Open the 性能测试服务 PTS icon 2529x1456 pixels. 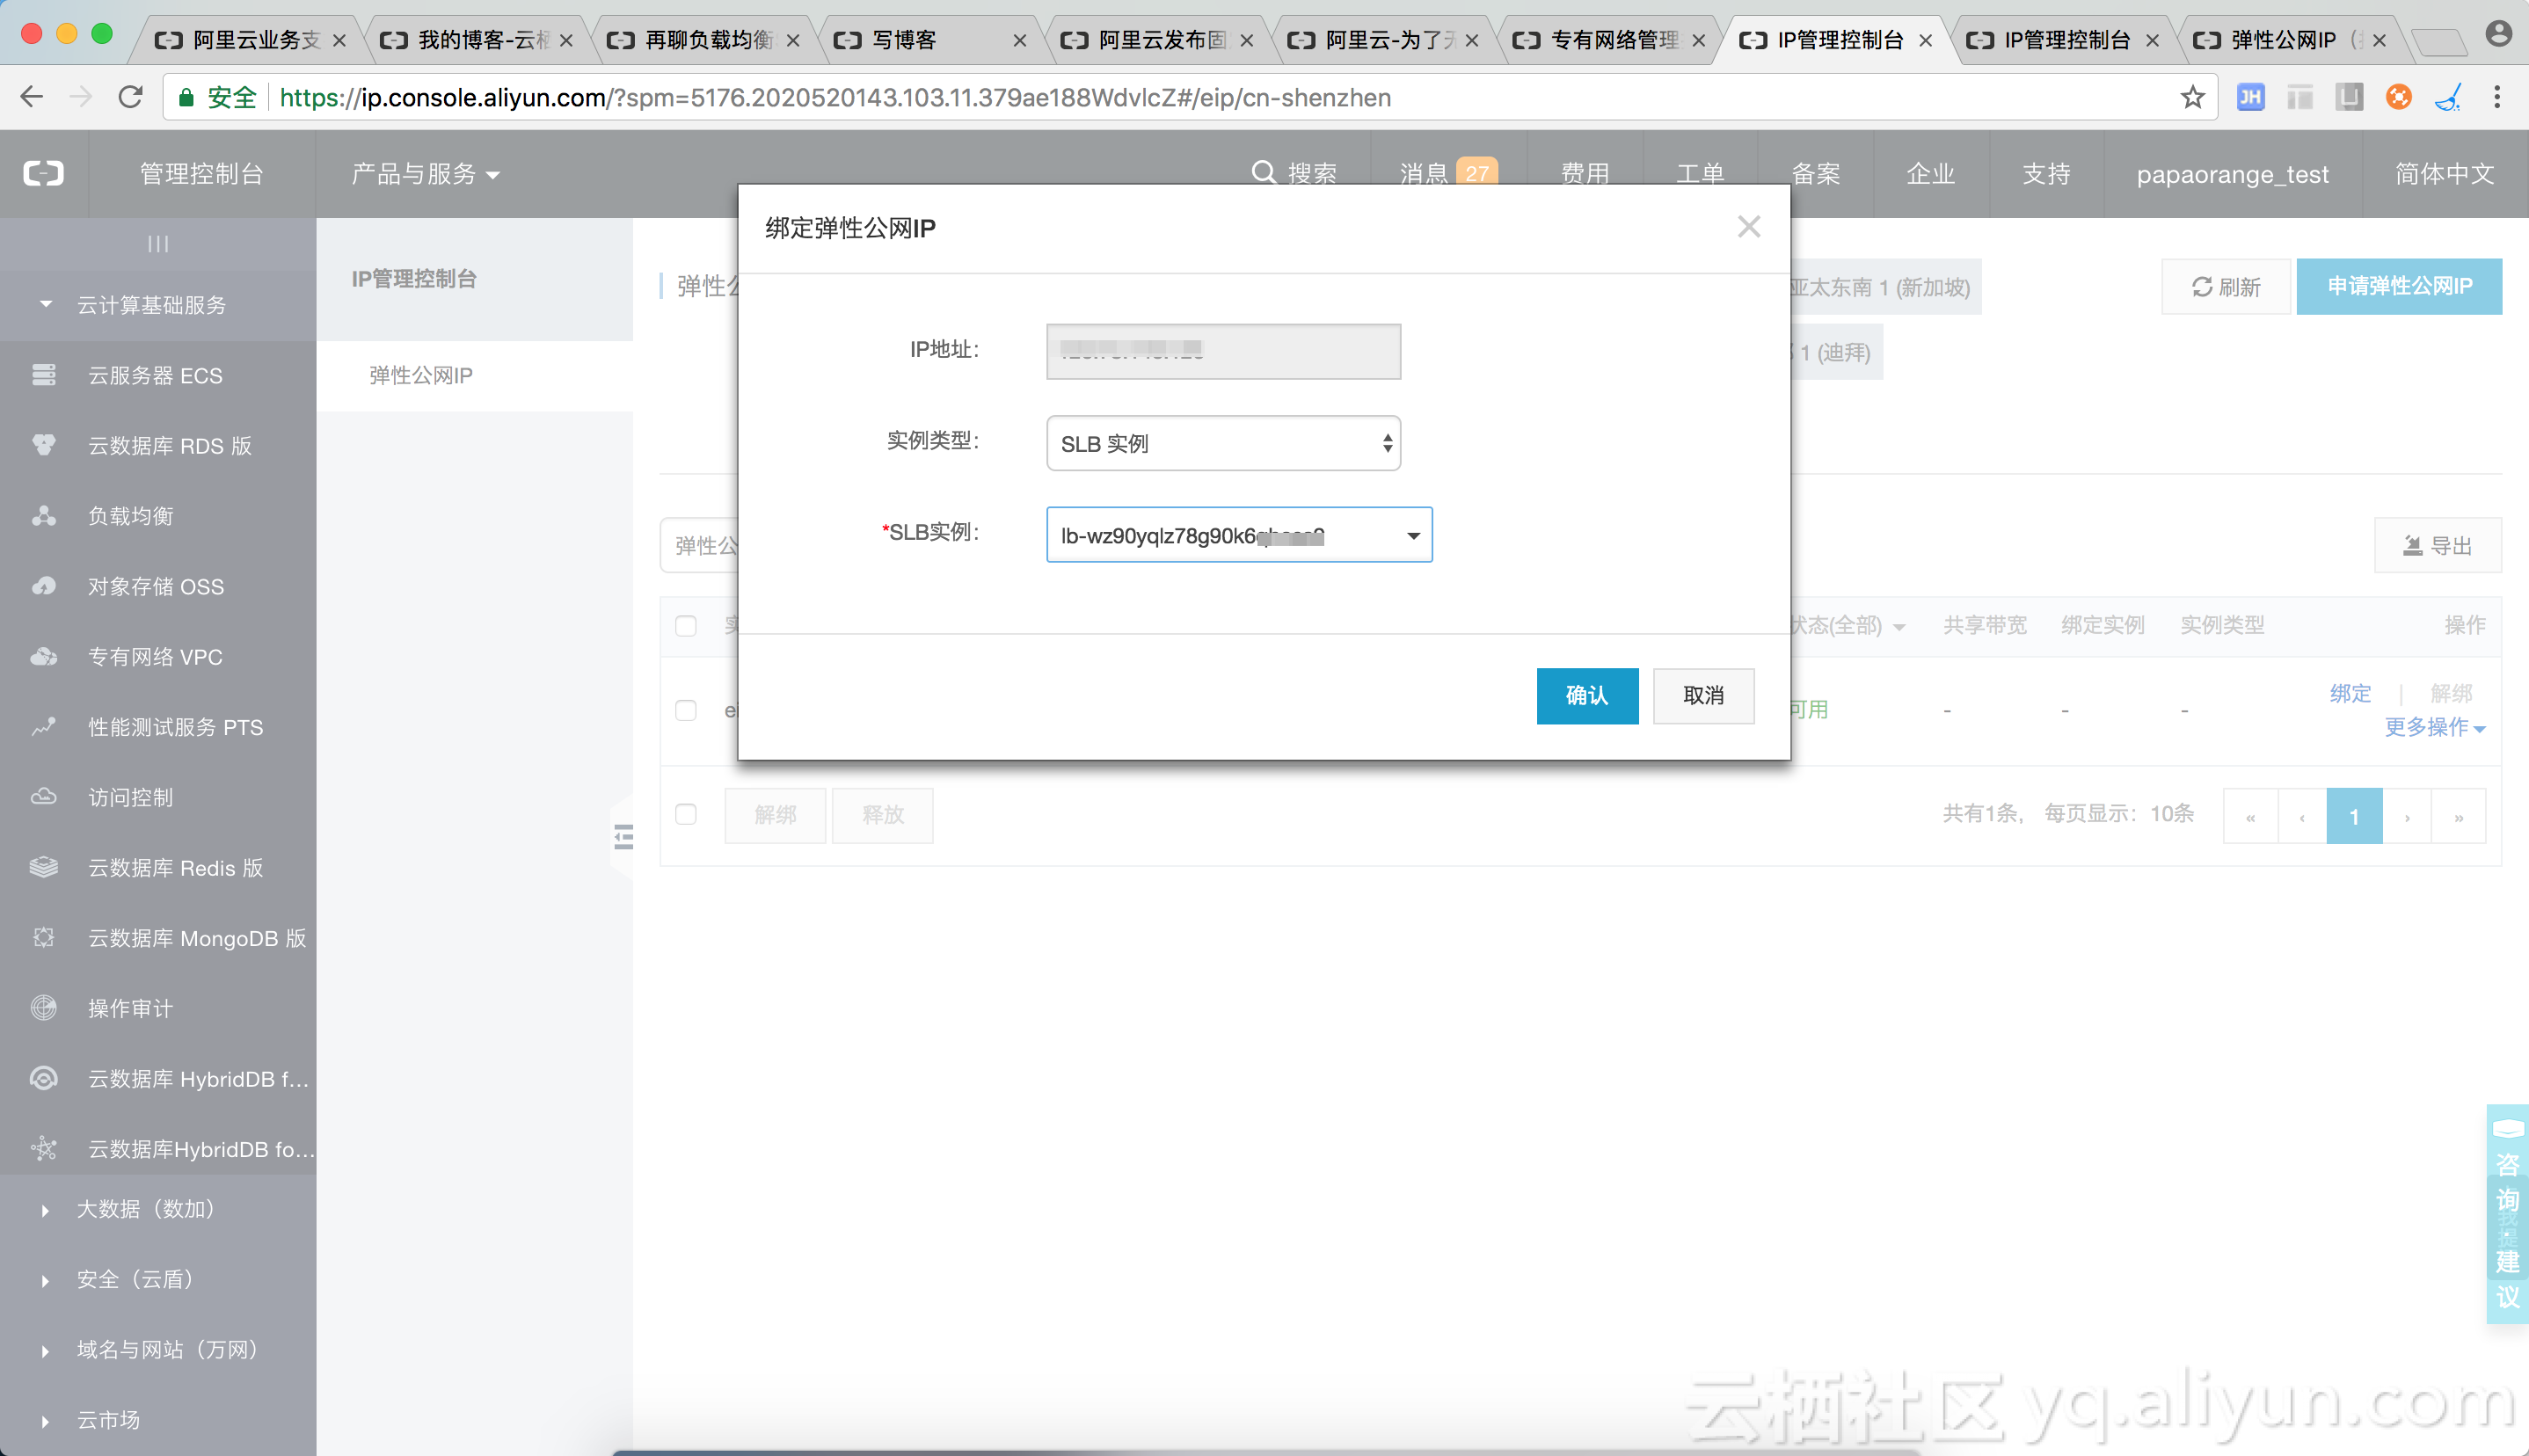(x=44, y=727)
